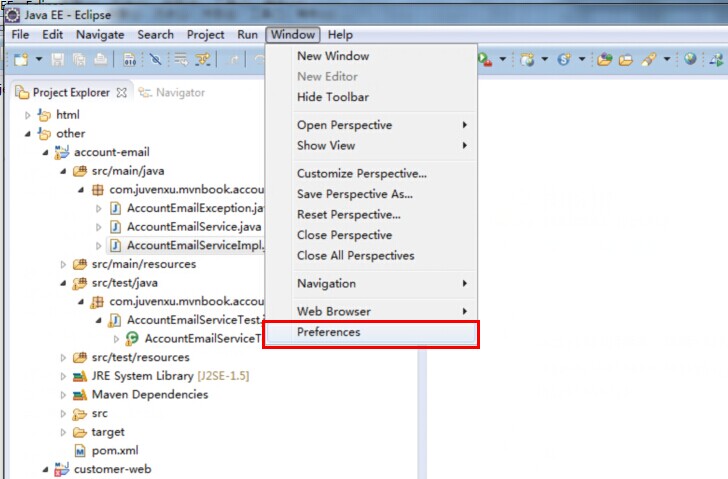Collapse the src/test/java source folder
Image resolution: width=728 pixels, height=479 pixels.
[63, 283]
